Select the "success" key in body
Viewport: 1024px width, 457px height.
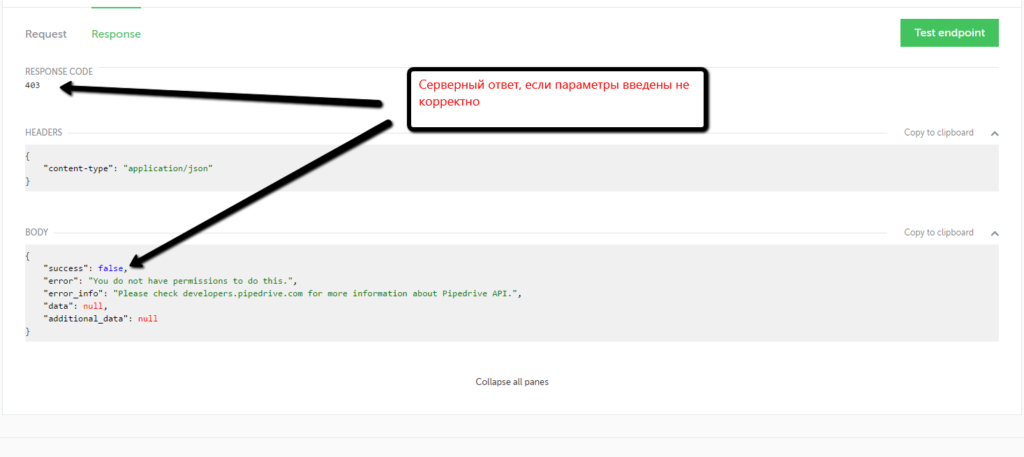click(x=68, y=268)
